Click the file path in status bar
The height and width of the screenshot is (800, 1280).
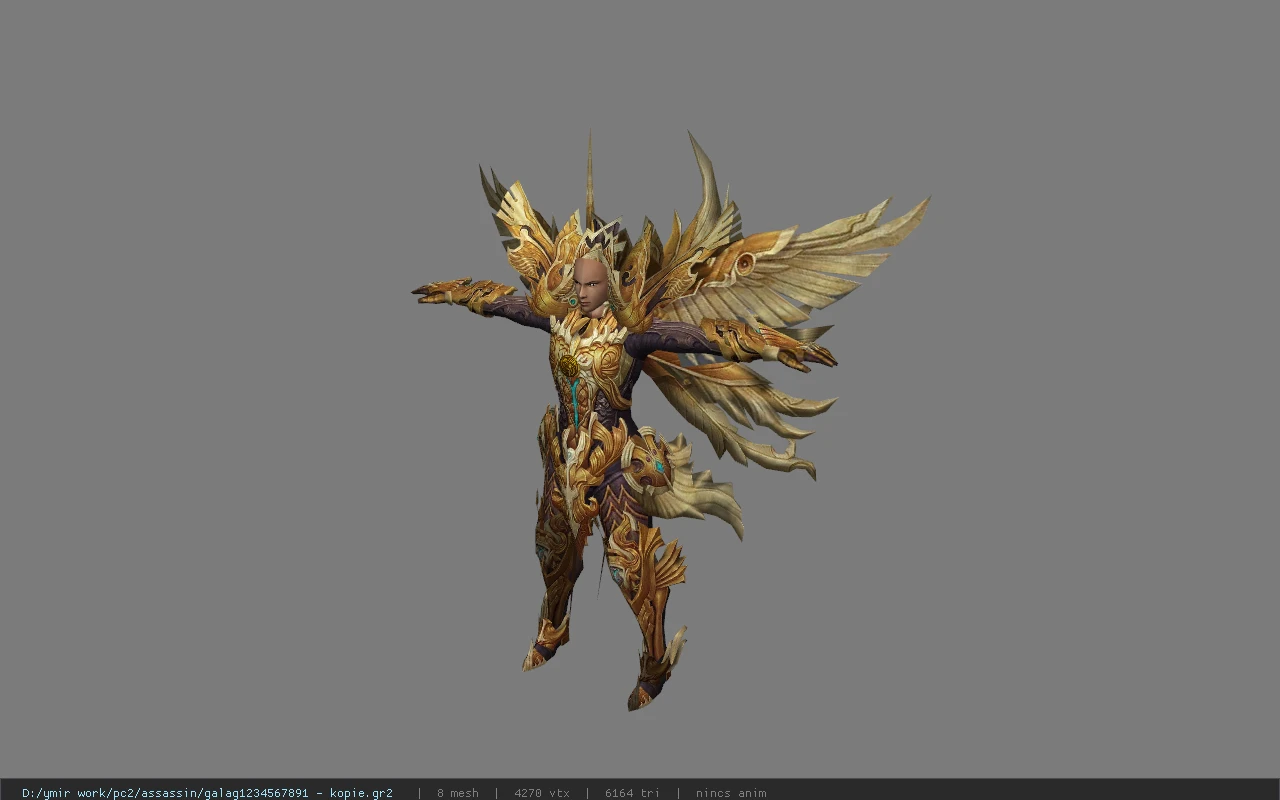[207, 793]
